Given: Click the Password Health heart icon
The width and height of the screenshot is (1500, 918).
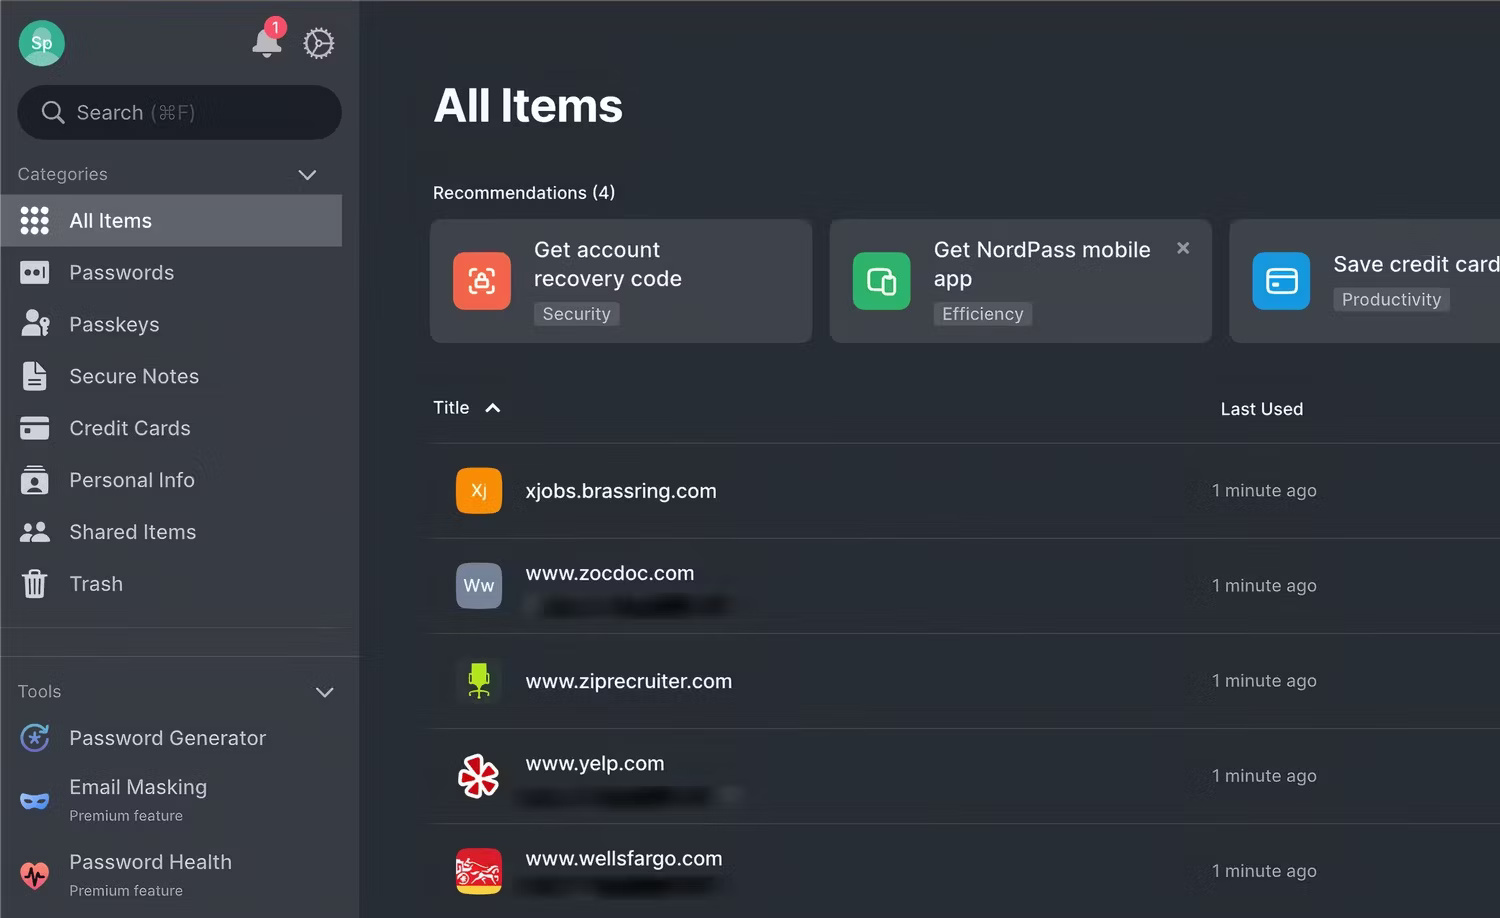Looking at the screenshot, I should click(x=35, y=876).
